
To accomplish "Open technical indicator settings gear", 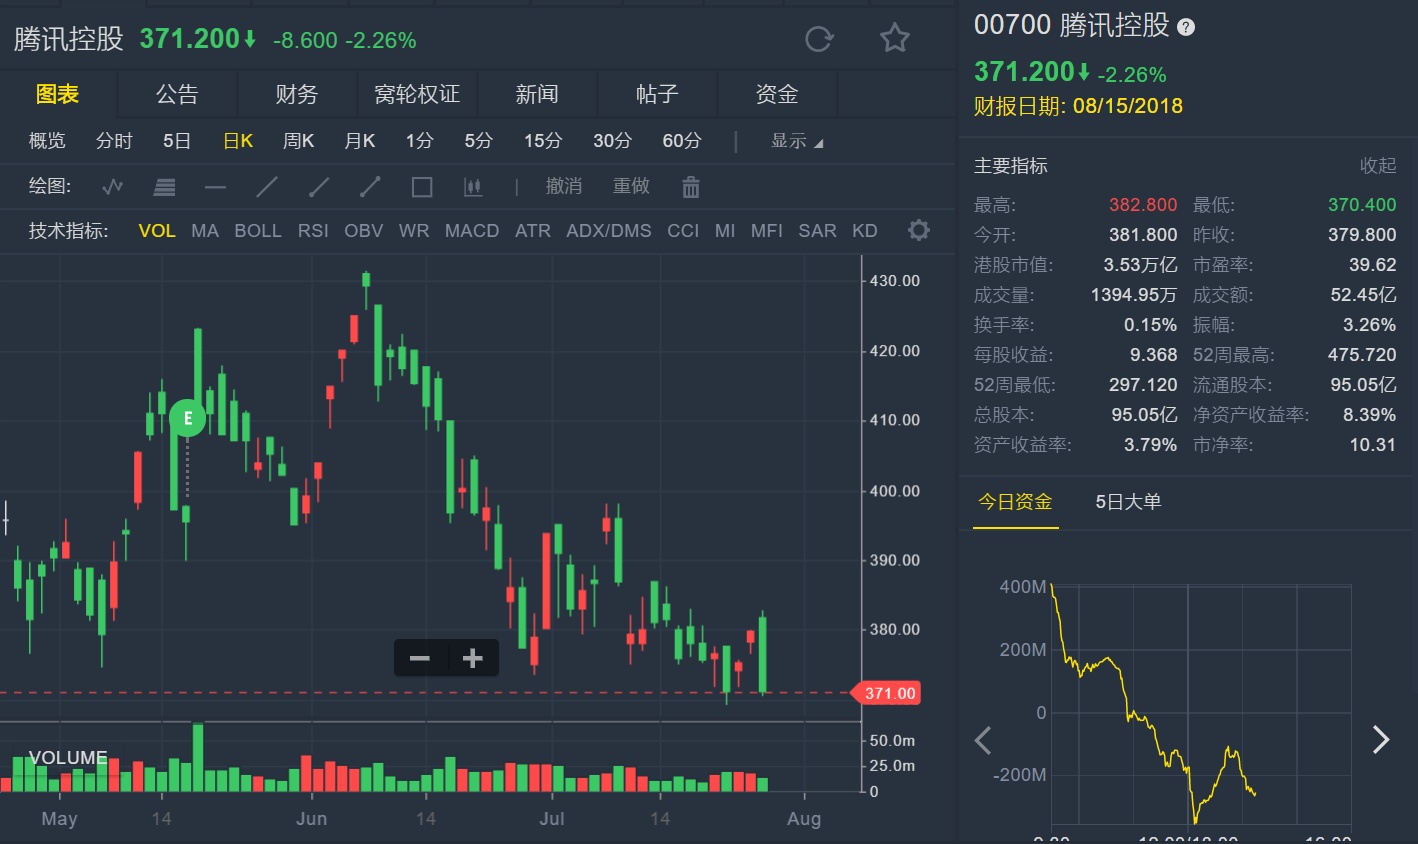I will 918,231.
